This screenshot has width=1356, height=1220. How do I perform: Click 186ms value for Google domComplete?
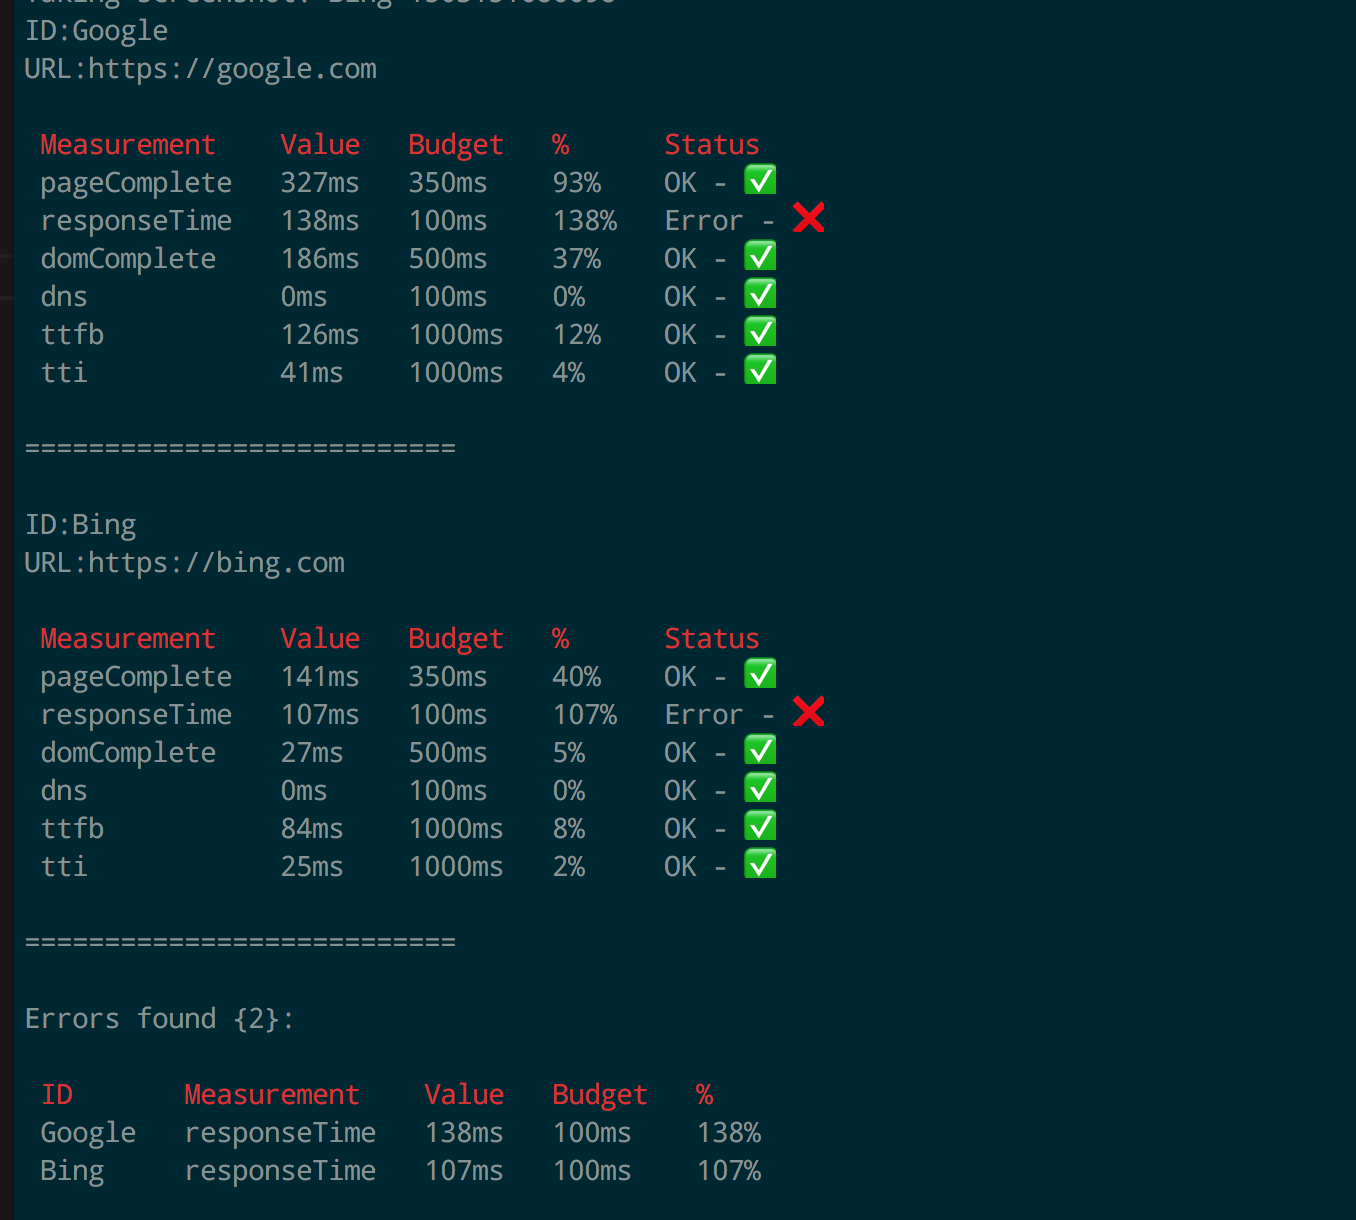[x=320, y=259]
